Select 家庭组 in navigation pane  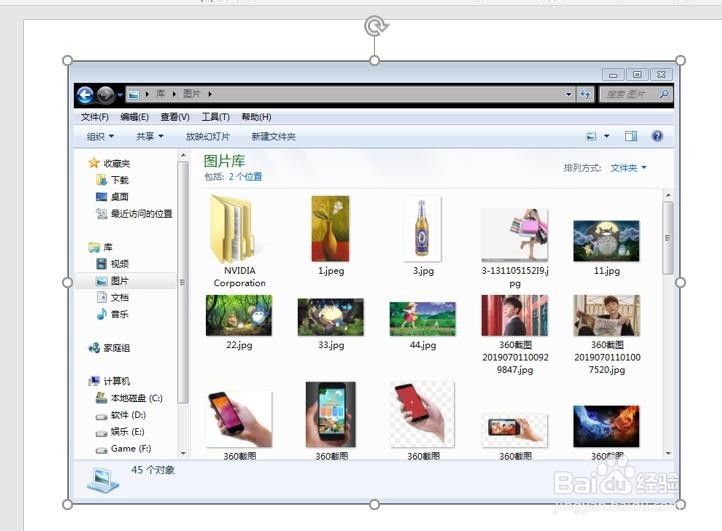point(109,348)
